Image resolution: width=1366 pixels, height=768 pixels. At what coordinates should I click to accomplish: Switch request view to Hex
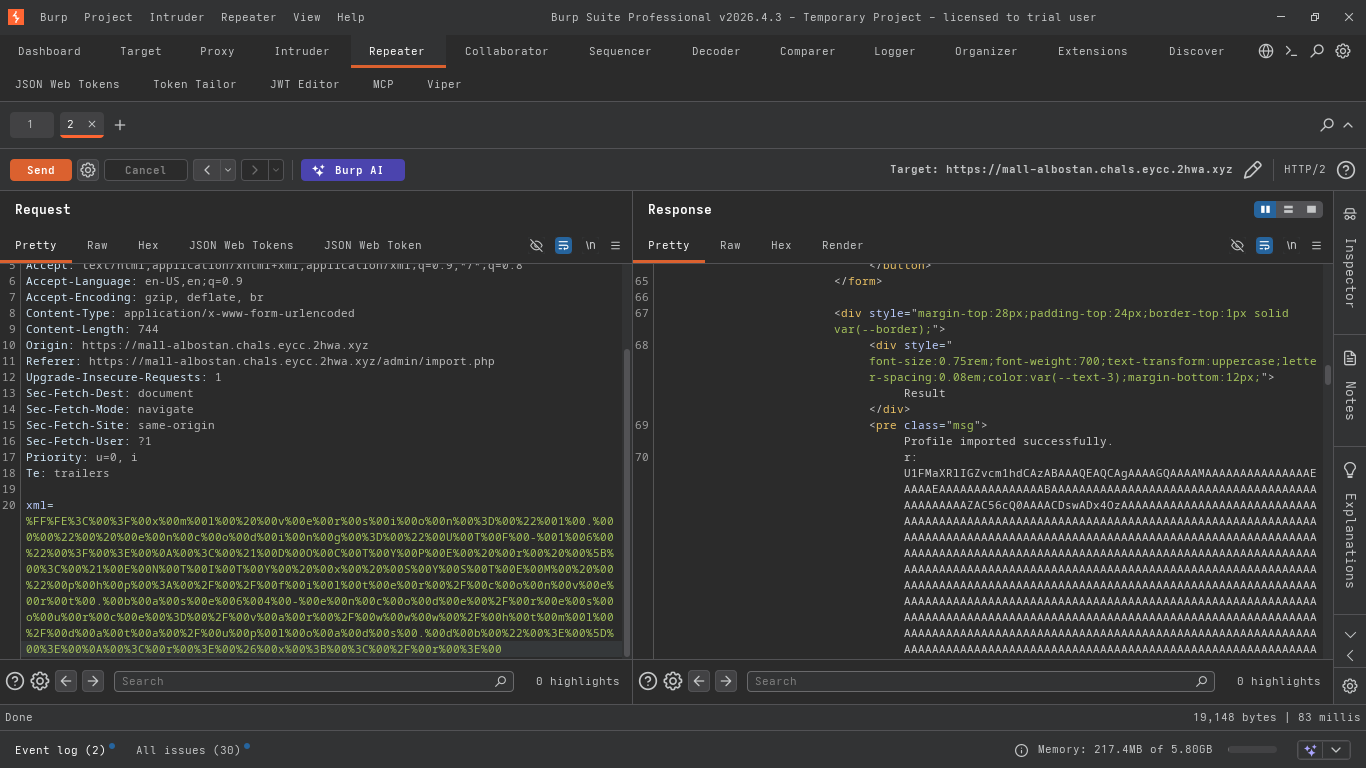click(x=148, y=245)
